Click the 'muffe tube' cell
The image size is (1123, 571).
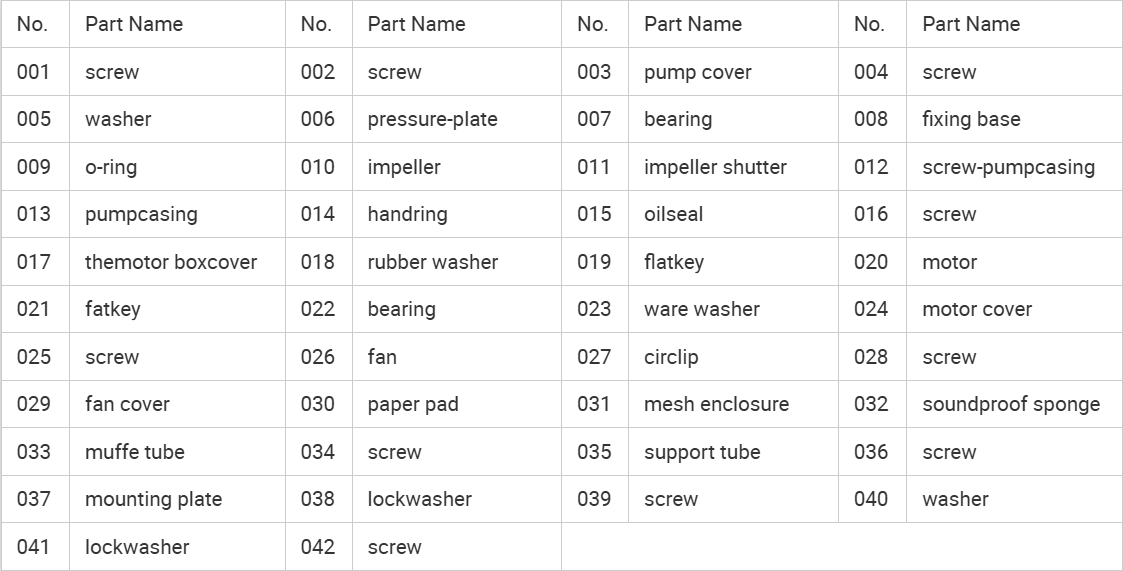[x=135, y=452]
